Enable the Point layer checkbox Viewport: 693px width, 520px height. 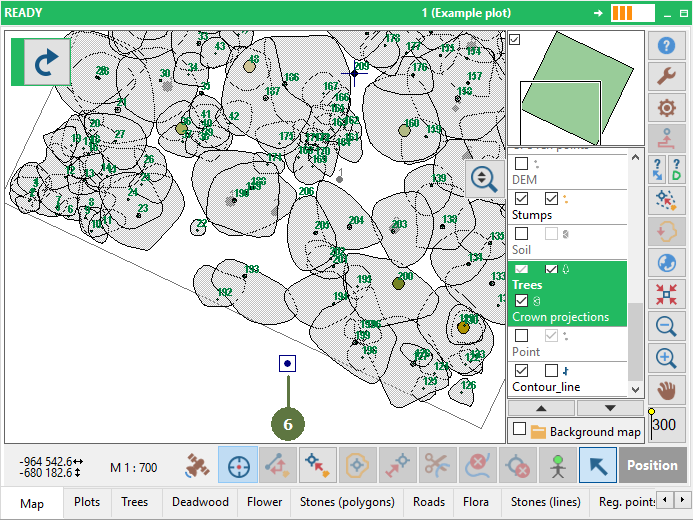[x=522, y=335]
